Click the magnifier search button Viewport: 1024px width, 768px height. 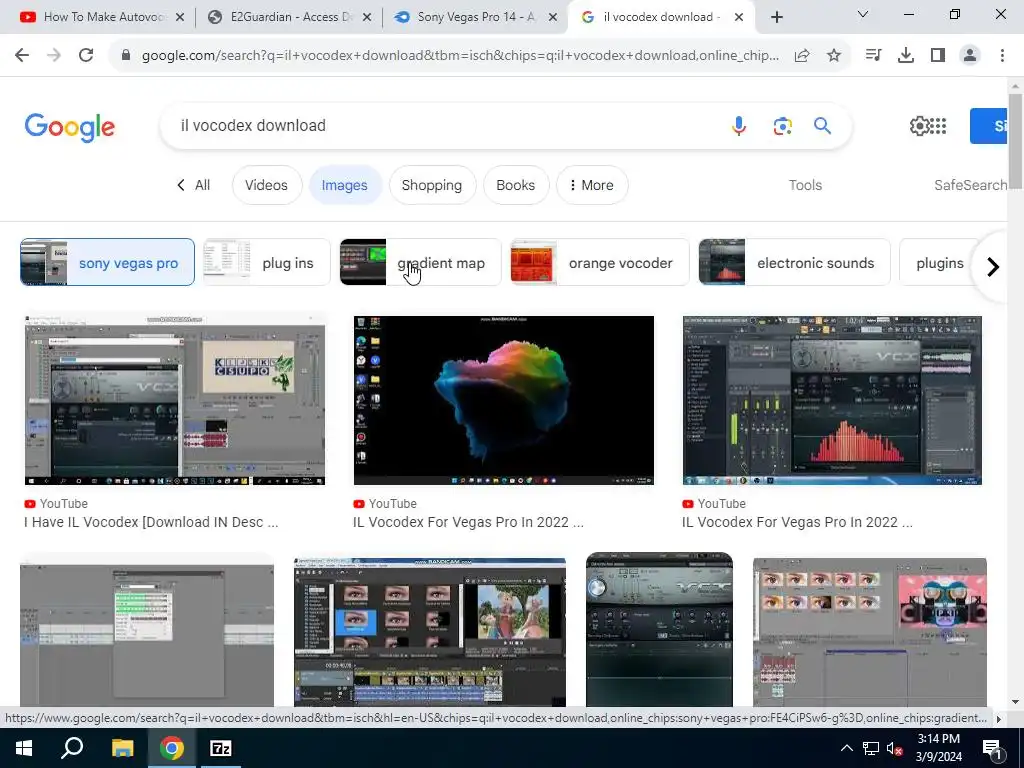(x=822, y=125)
